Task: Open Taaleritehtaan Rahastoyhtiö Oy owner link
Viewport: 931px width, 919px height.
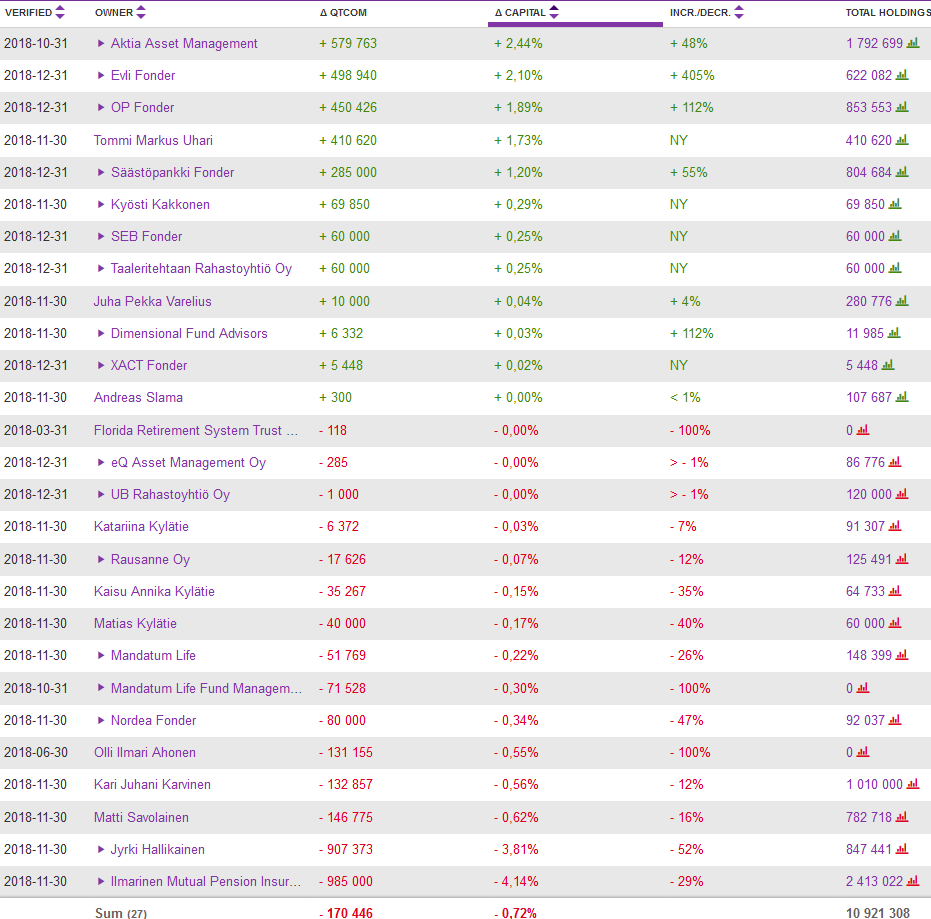Action: (201, 268)
